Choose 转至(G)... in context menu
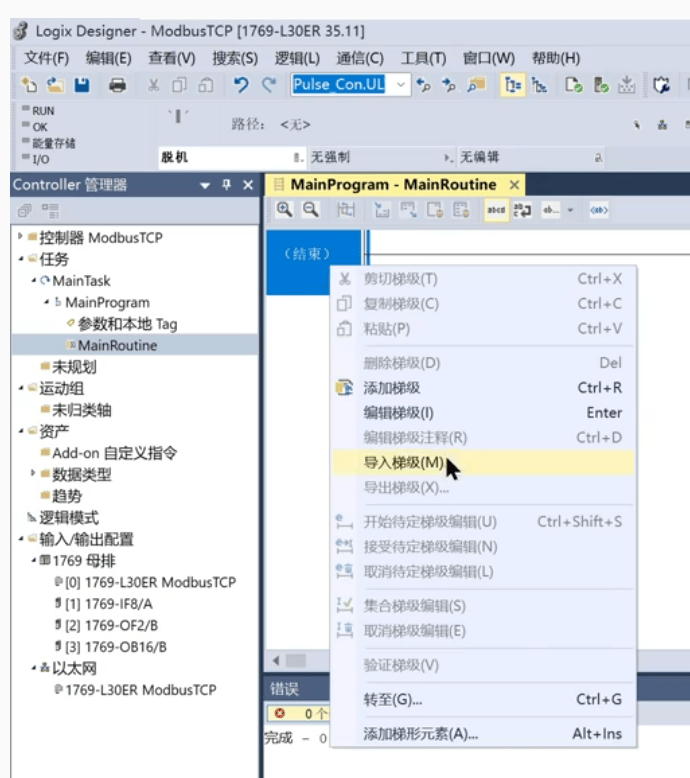This screenshot has width=690, height=778. (484, 700)
